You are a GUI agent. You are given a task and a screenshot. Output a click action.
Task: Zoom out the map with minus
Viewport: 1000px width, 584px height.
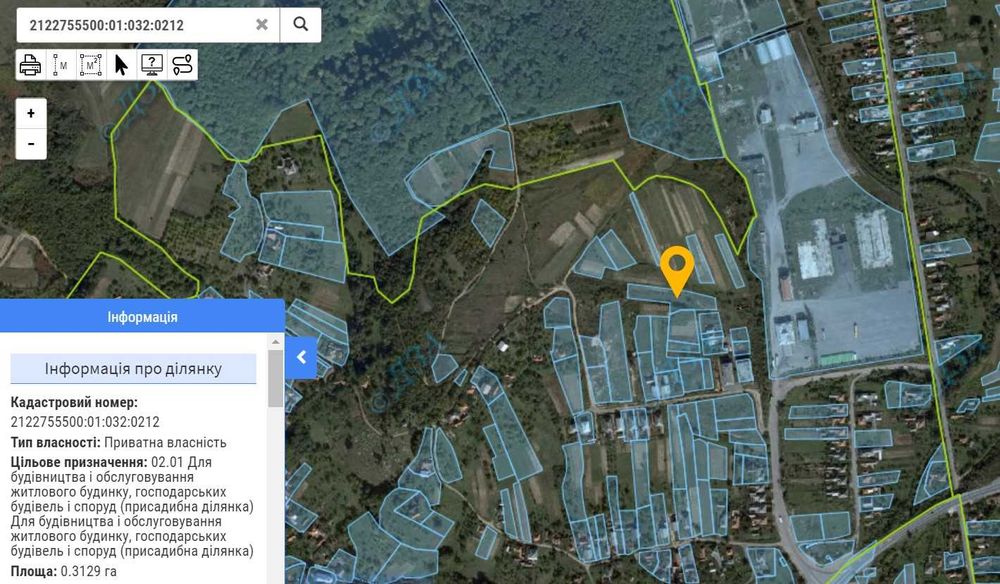(31, 144)
